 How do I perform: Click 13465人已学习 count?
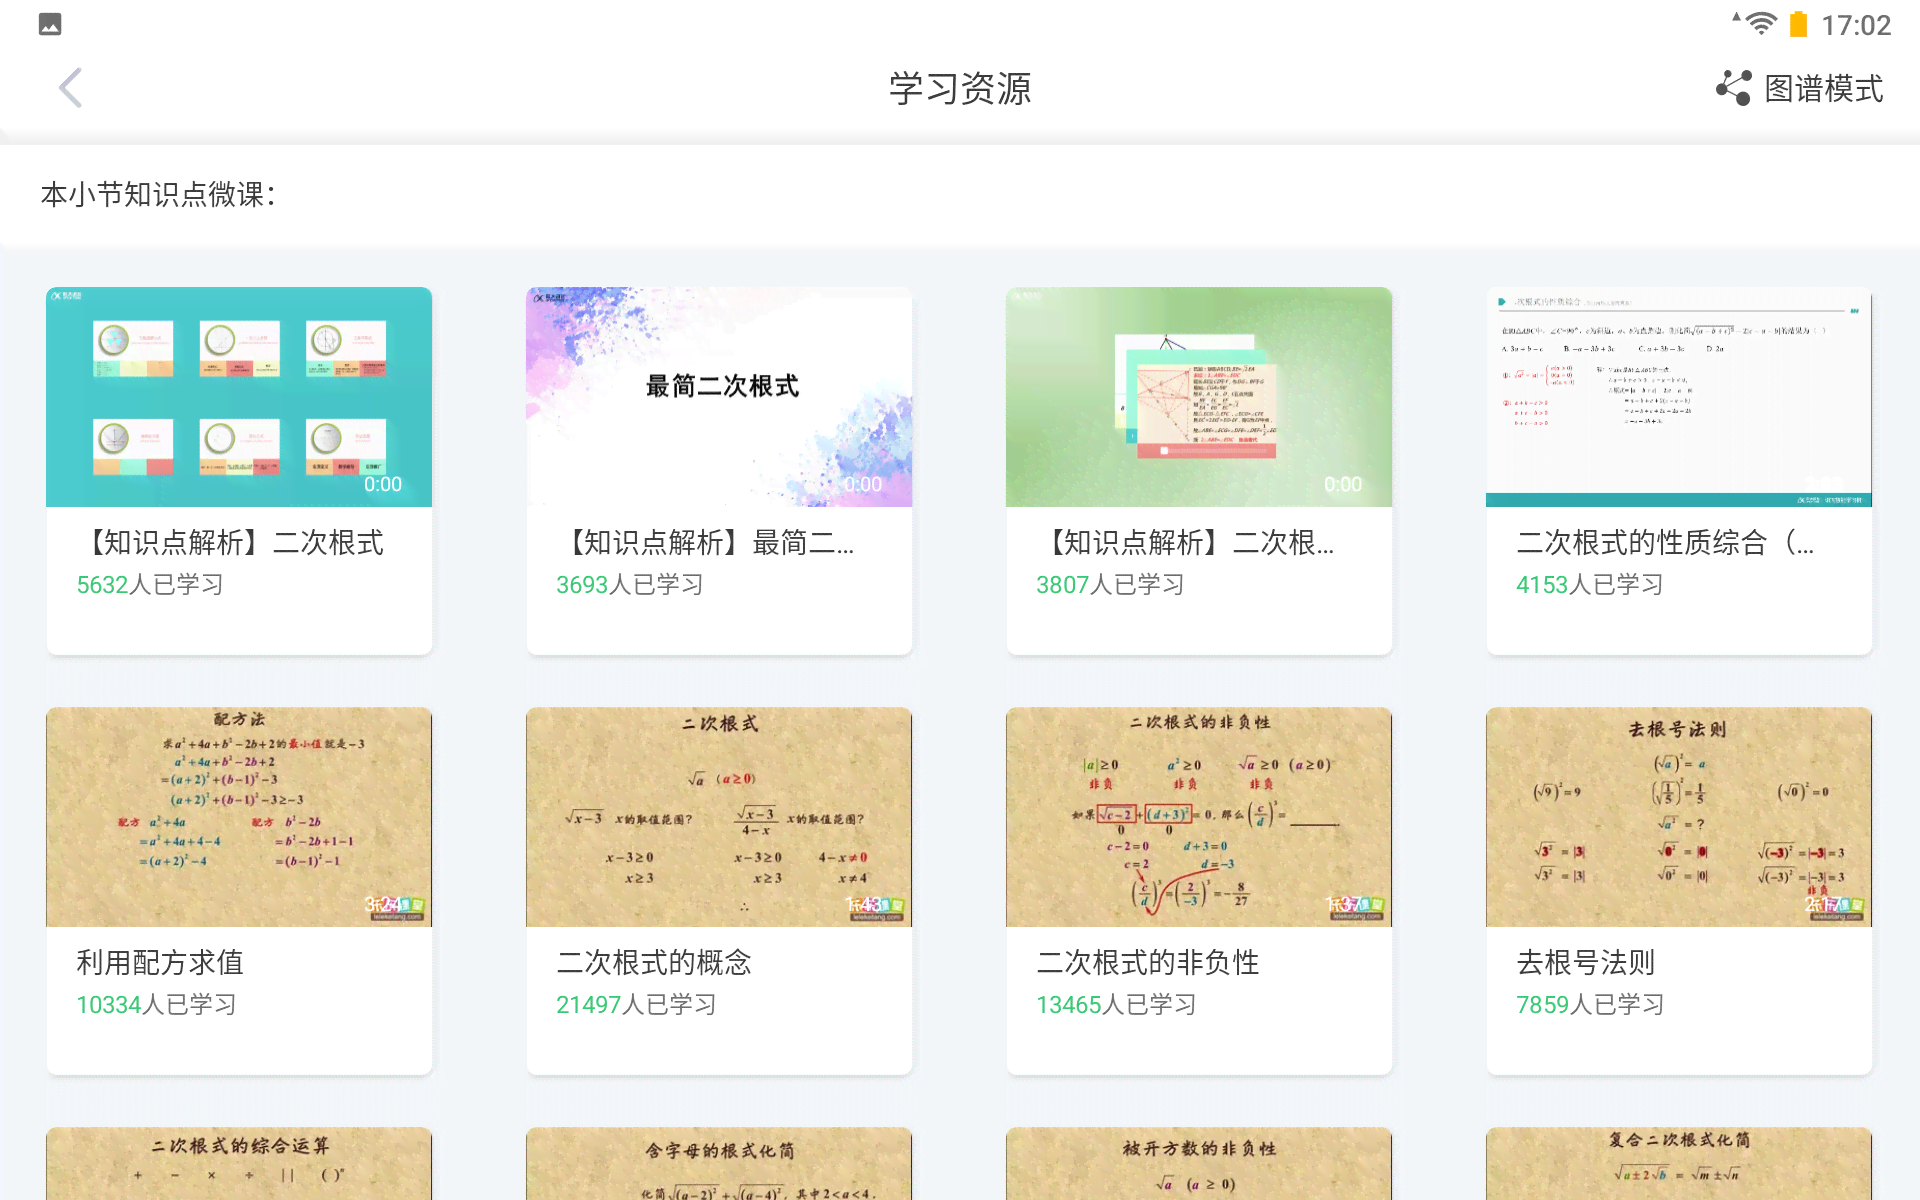point(1116,1005)
